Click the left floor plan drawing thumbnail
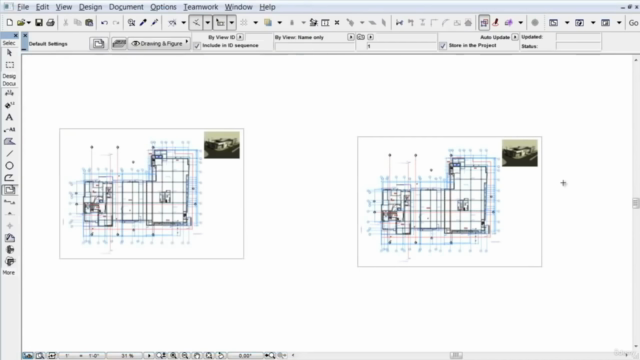Image resolution: width=640 pixels, height=360 pixels. coord(152,193)
